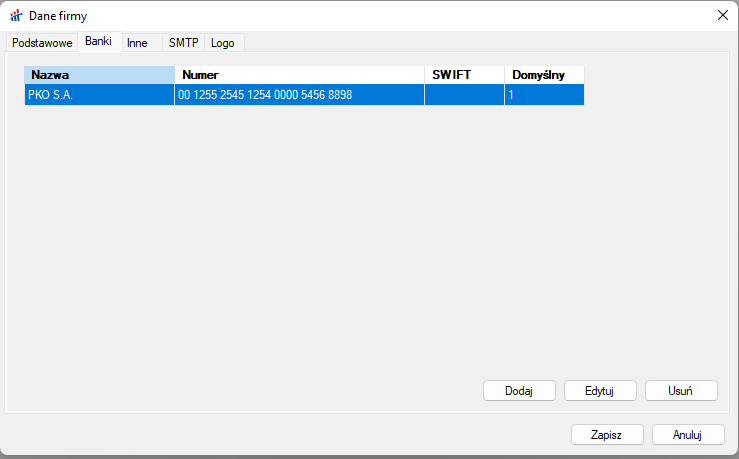Open the Inne tab

137,43
